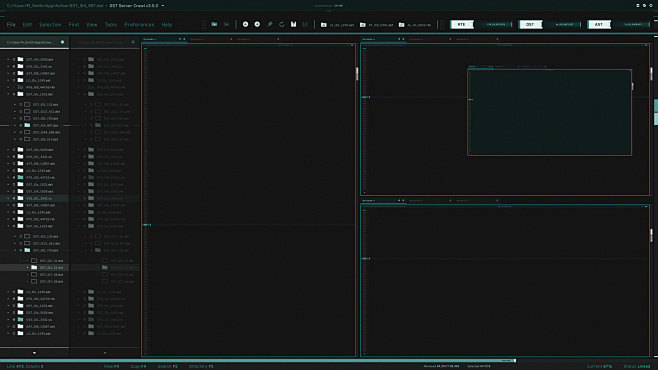Open the Tools menu

click(x=111, y=25)
